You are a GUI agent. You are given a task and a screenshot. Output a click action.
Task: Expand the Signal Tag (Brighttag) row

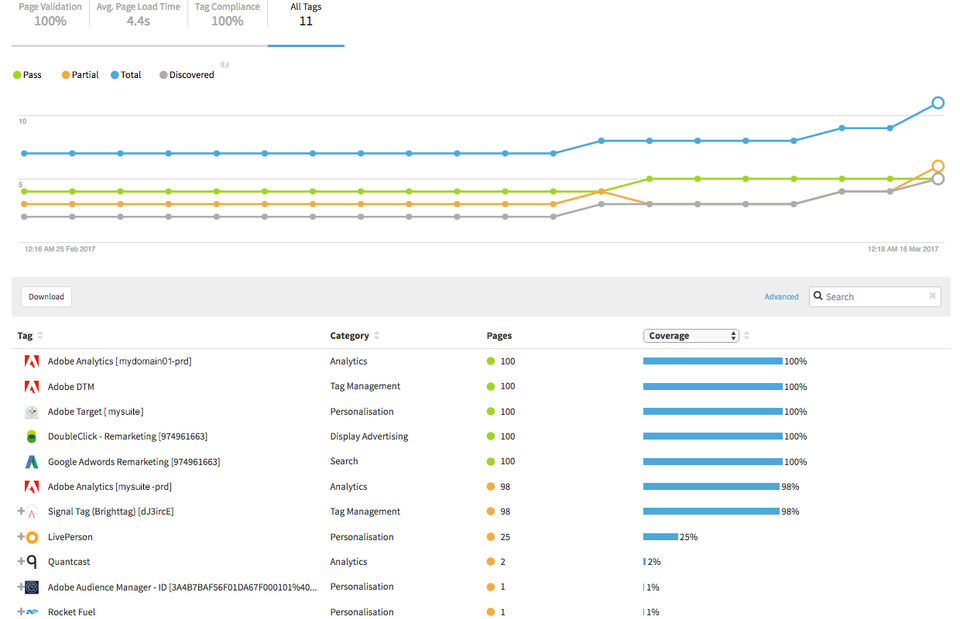click(x=21, y=511)
